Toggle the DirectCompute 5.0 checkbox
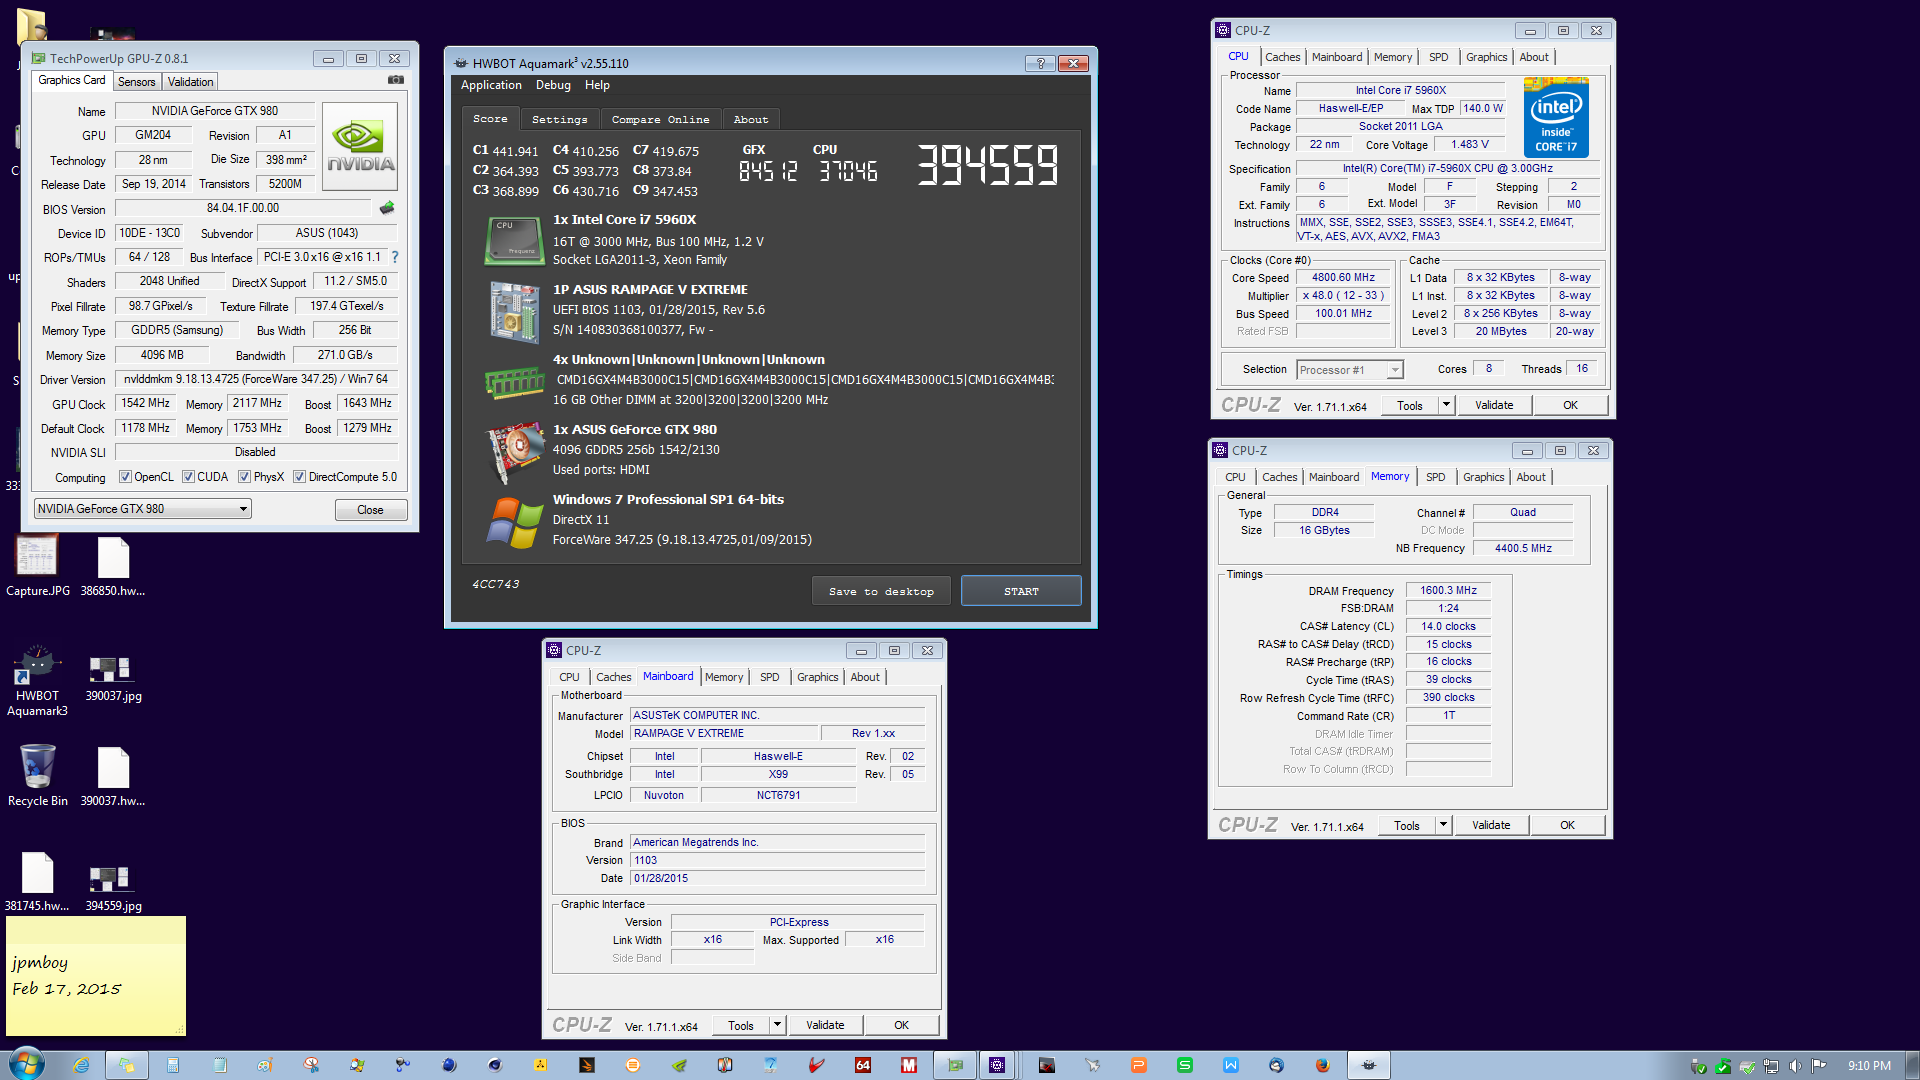 point(299,477)
